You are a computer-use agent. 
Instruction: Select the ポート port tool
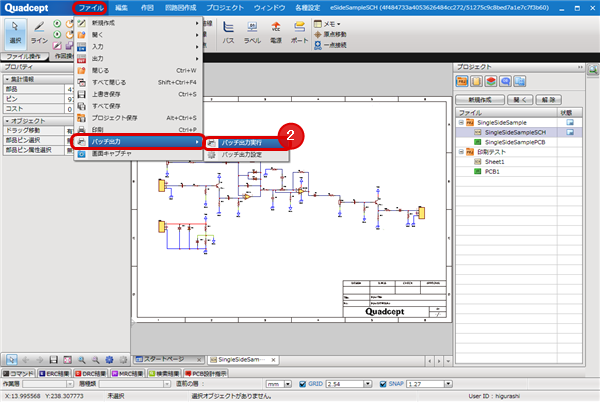pyautogui.click(x=299, y=33)
